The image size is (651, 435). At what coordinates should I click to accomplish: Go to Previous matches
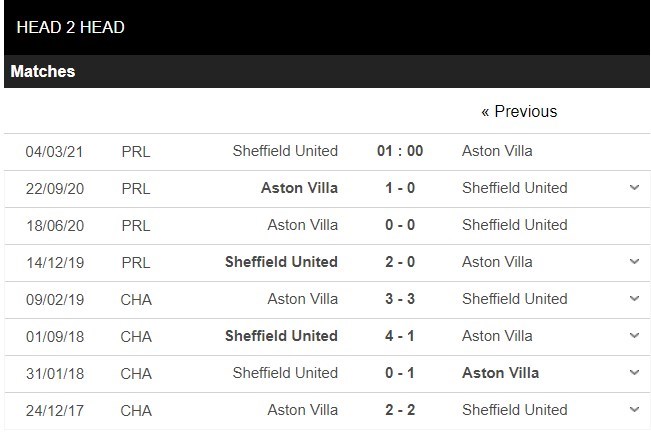pyautogui.click(x=519, y=111)
